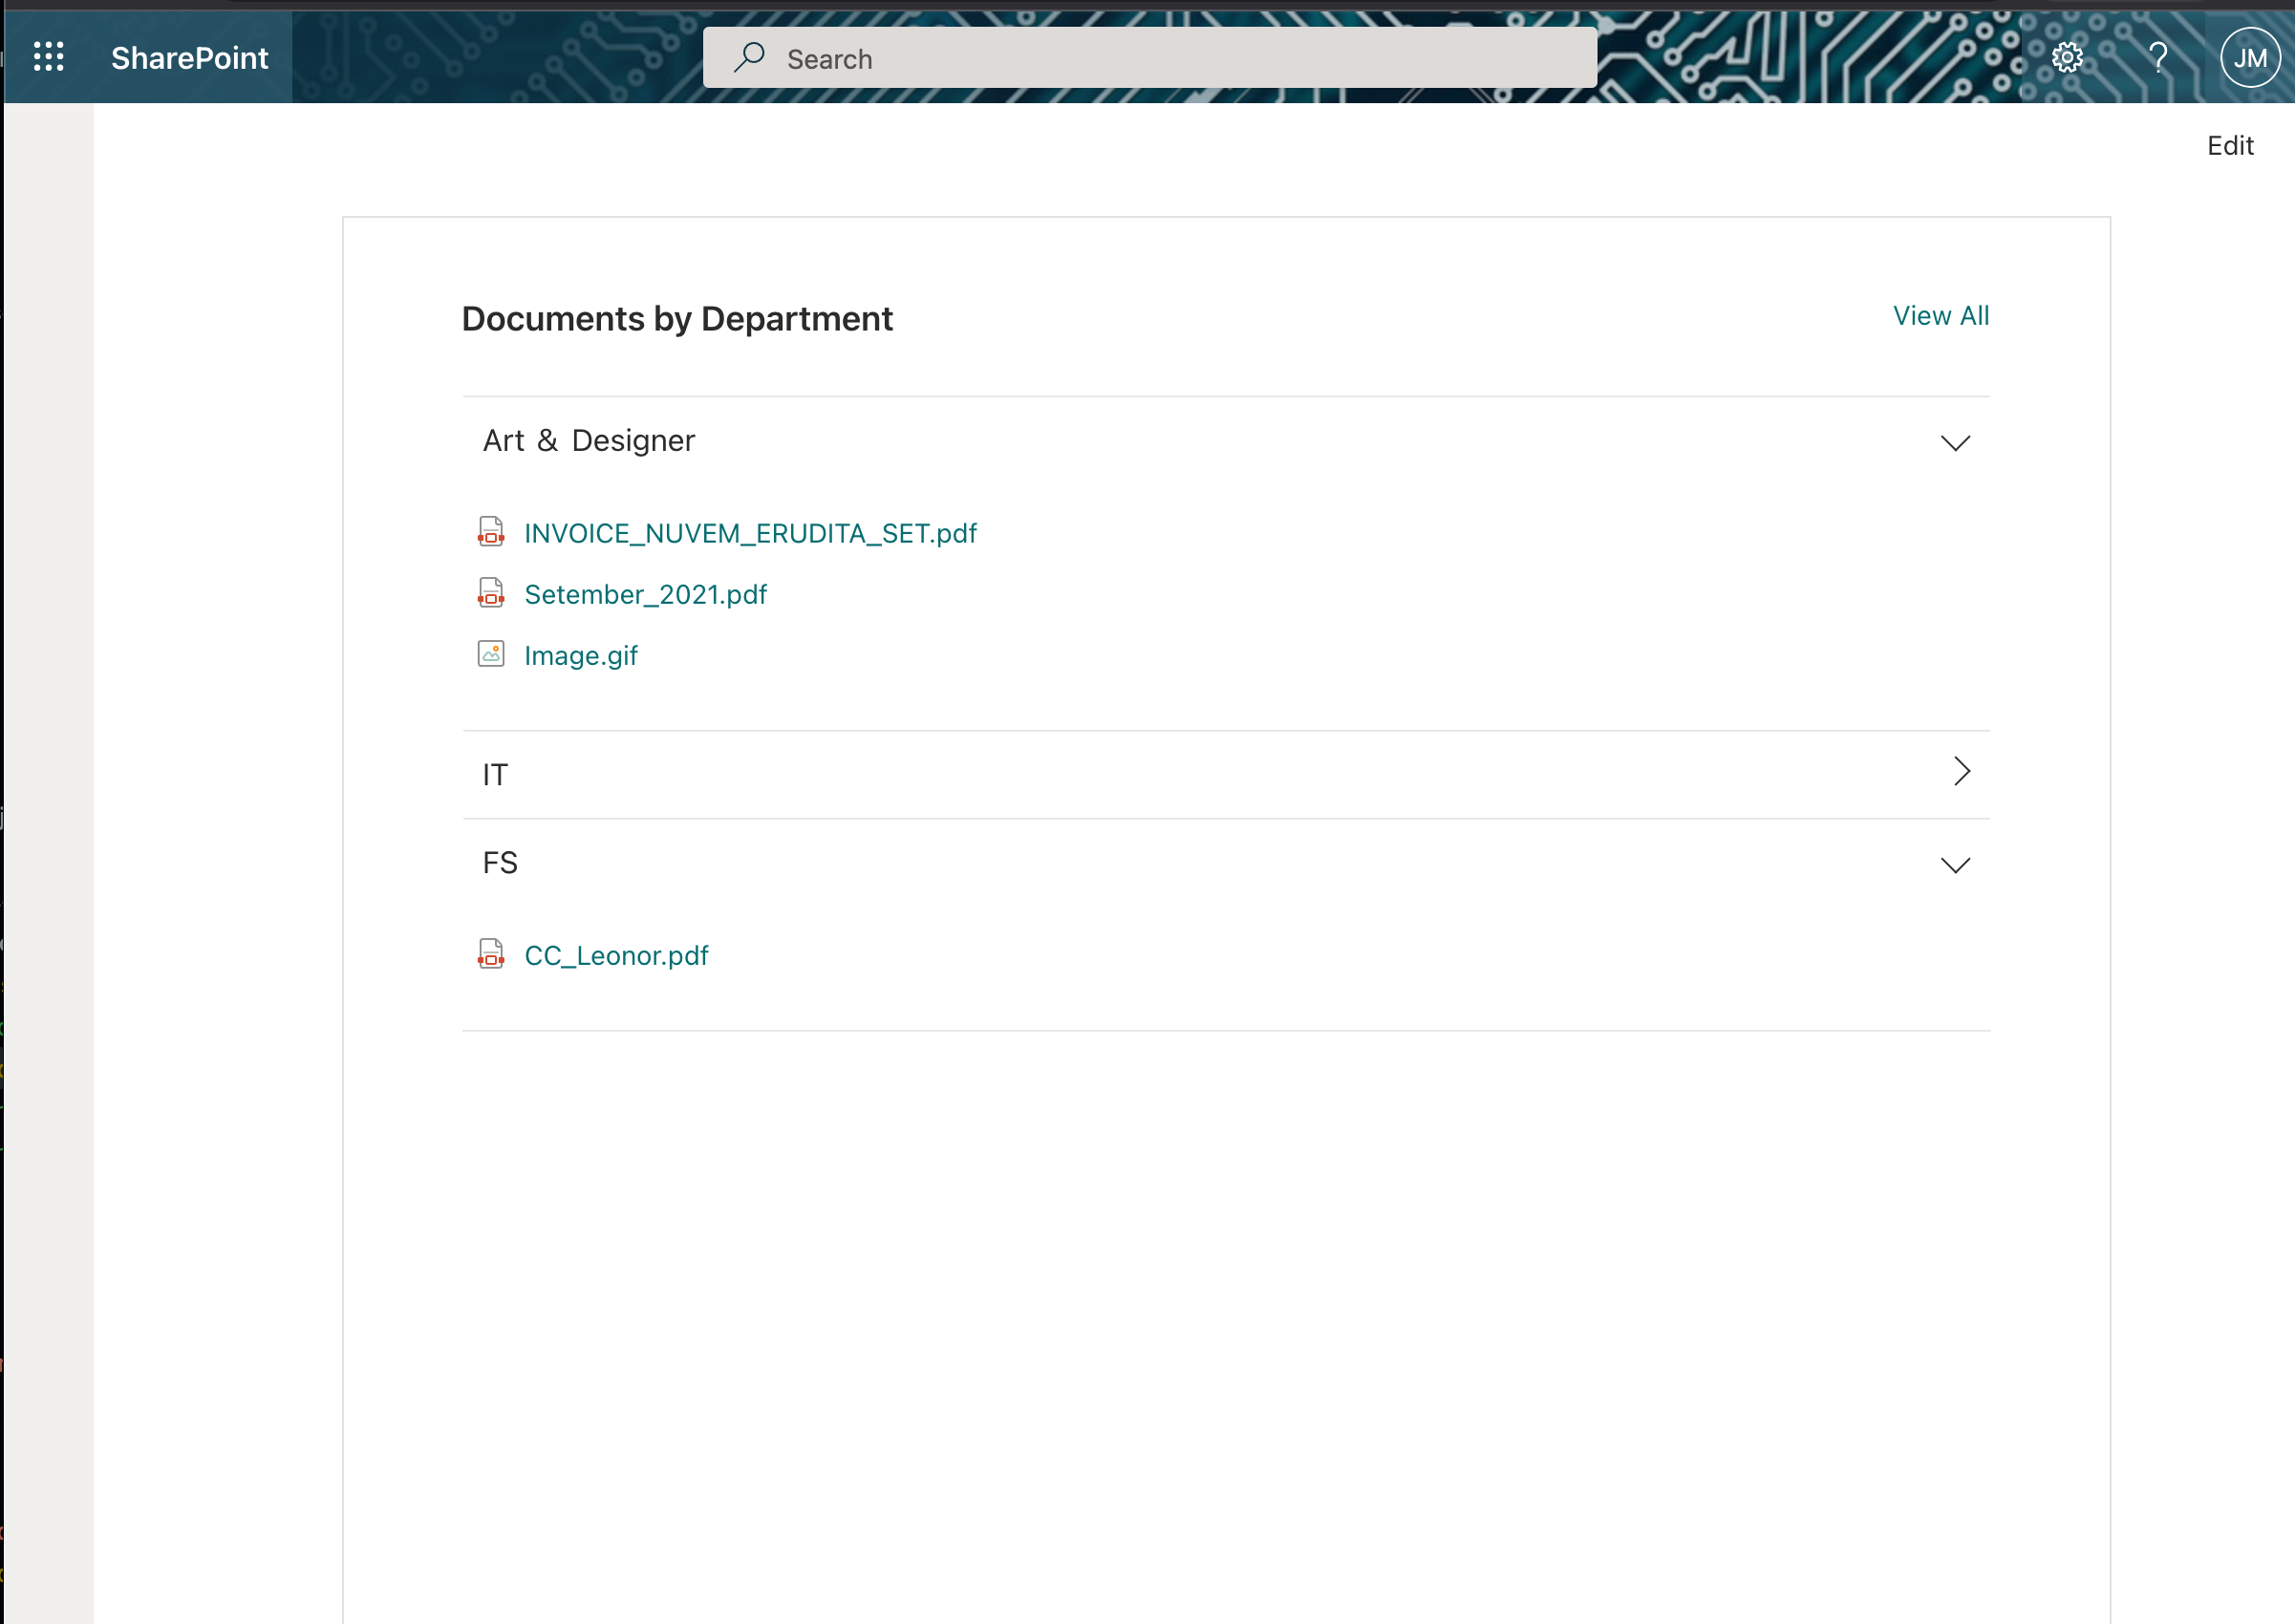Click the SharePoint app launcher icon
The height and width of the screenshot is (1624, 2295).
(x=48, y=56)
